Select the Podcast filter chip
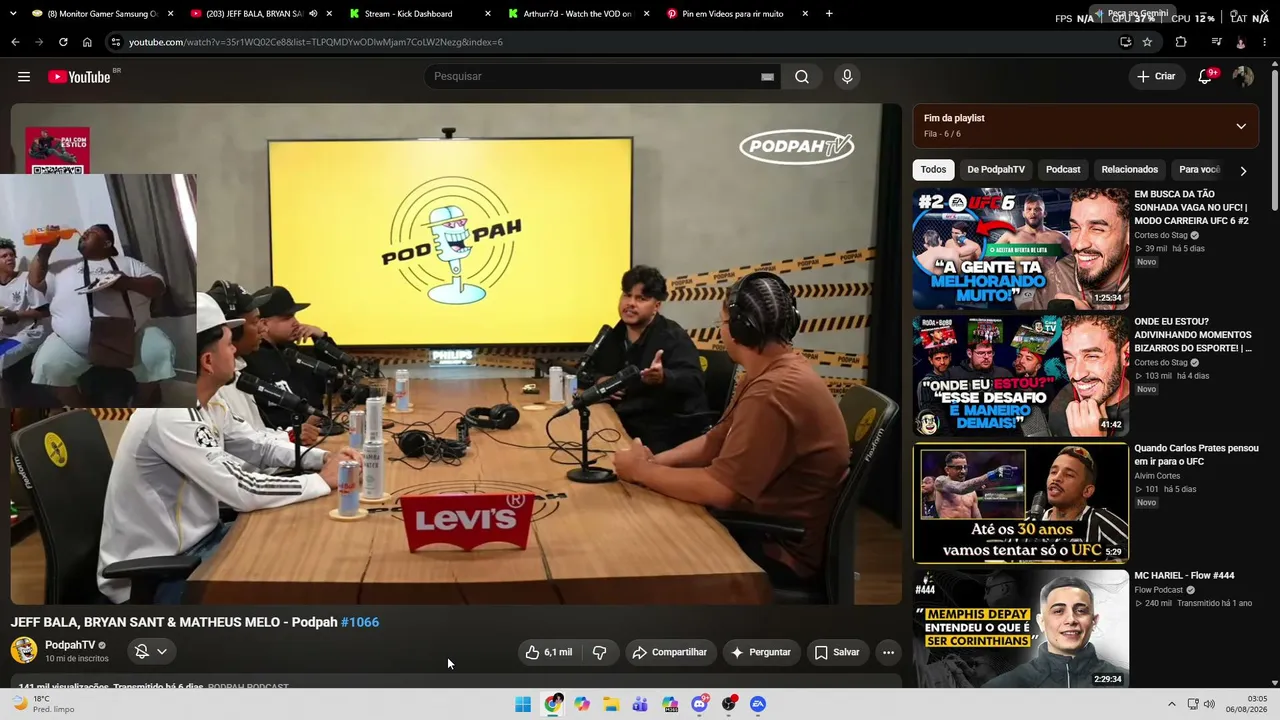This screenshot has height=720, width=1280. pyautogui.click(x=1063, y=170)
